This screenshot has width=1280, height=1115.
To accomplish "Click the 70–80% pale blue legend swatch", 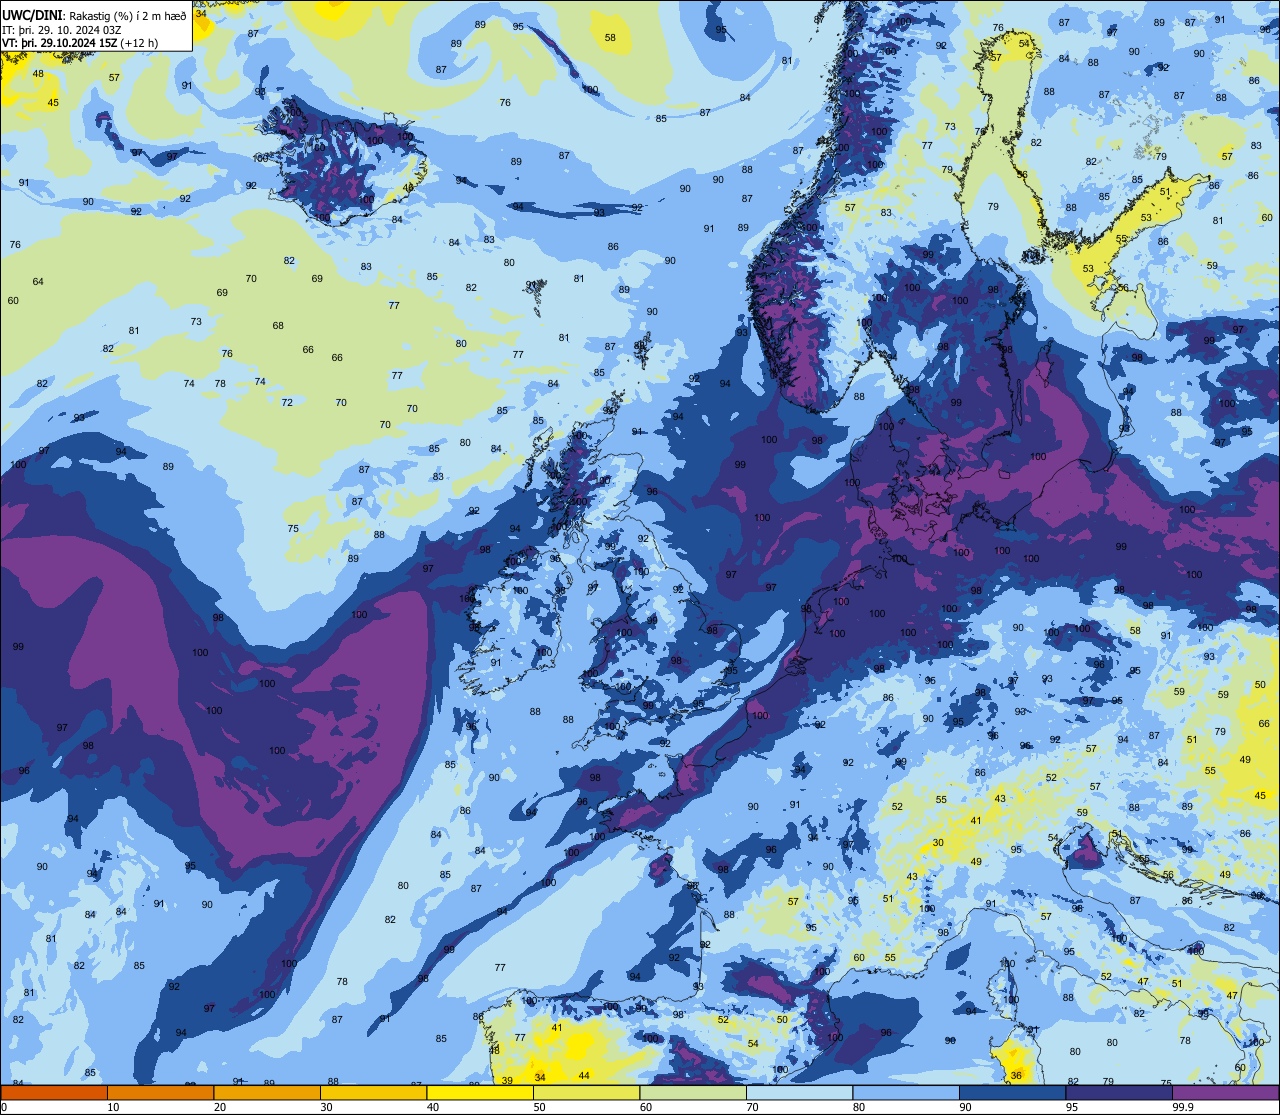I will tap(799, 1092).
